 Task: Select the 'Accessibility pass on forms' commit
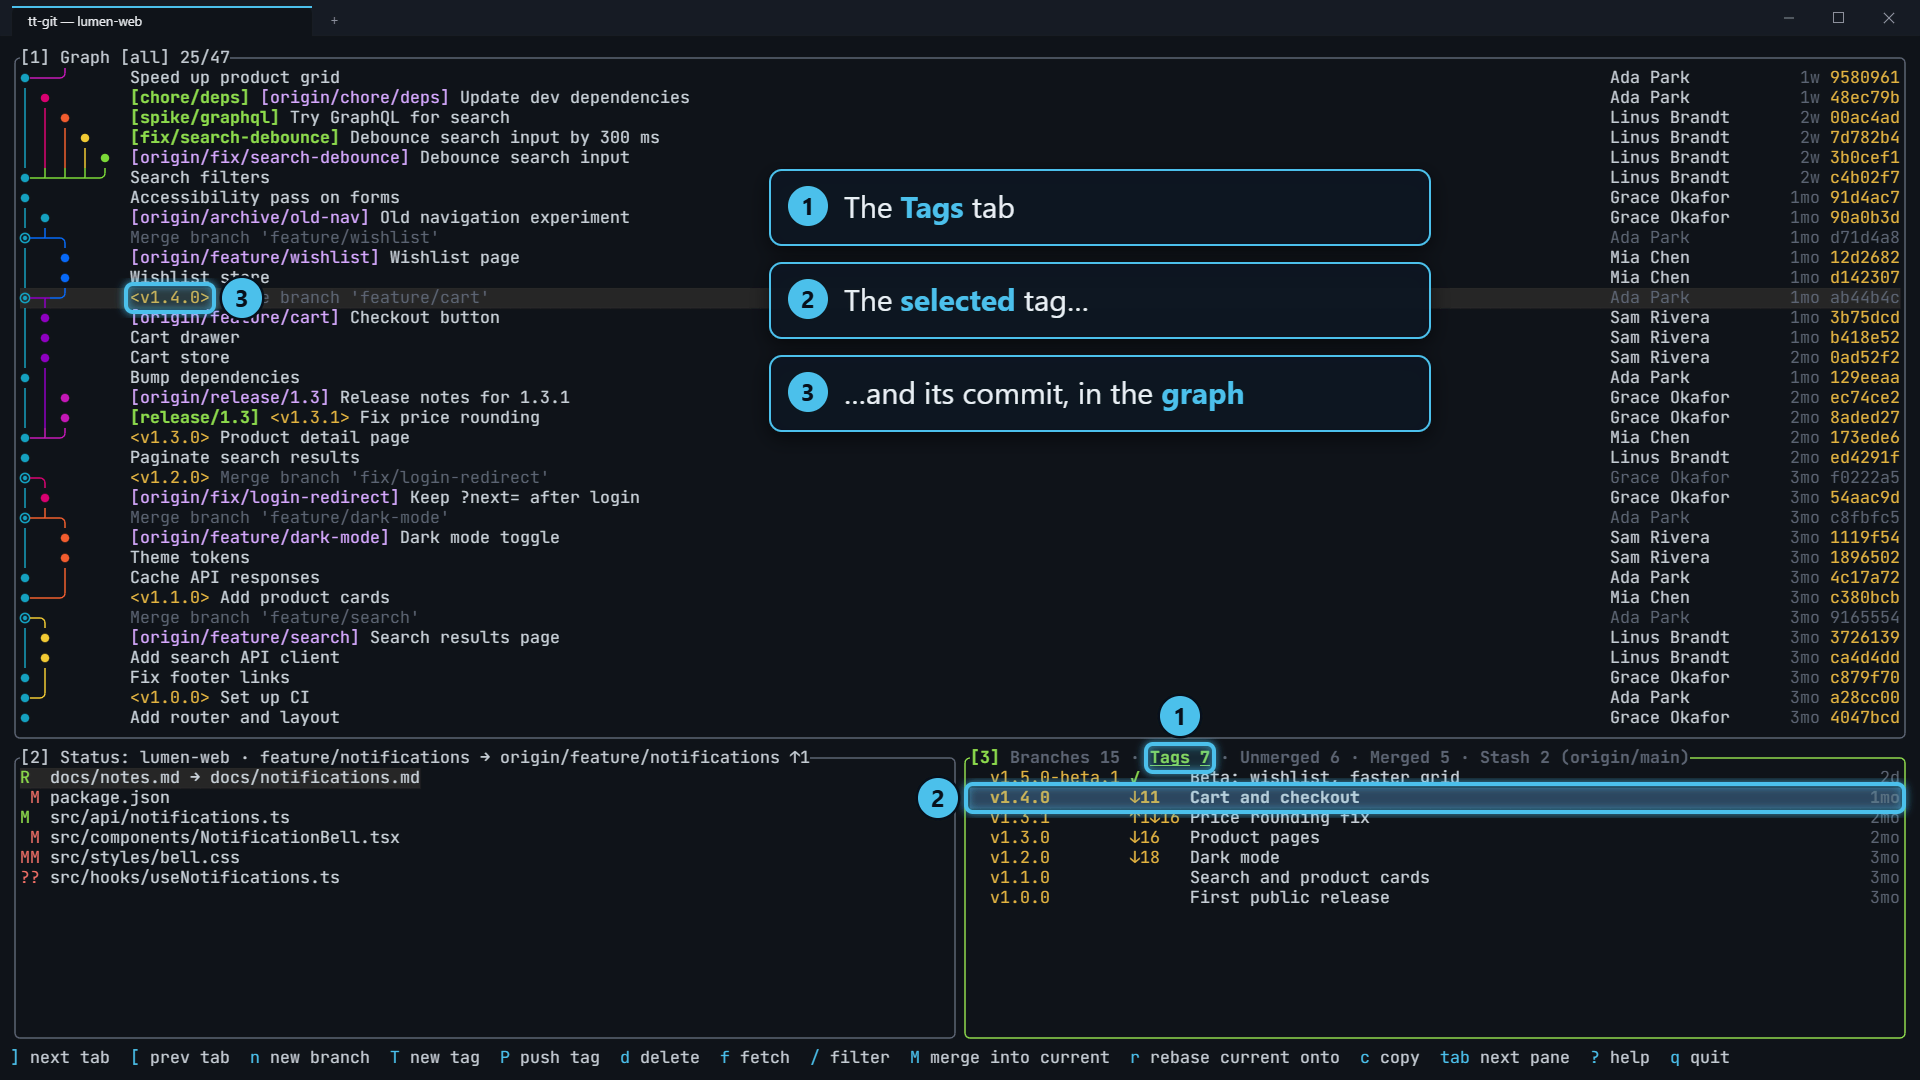tap(960, 198)
